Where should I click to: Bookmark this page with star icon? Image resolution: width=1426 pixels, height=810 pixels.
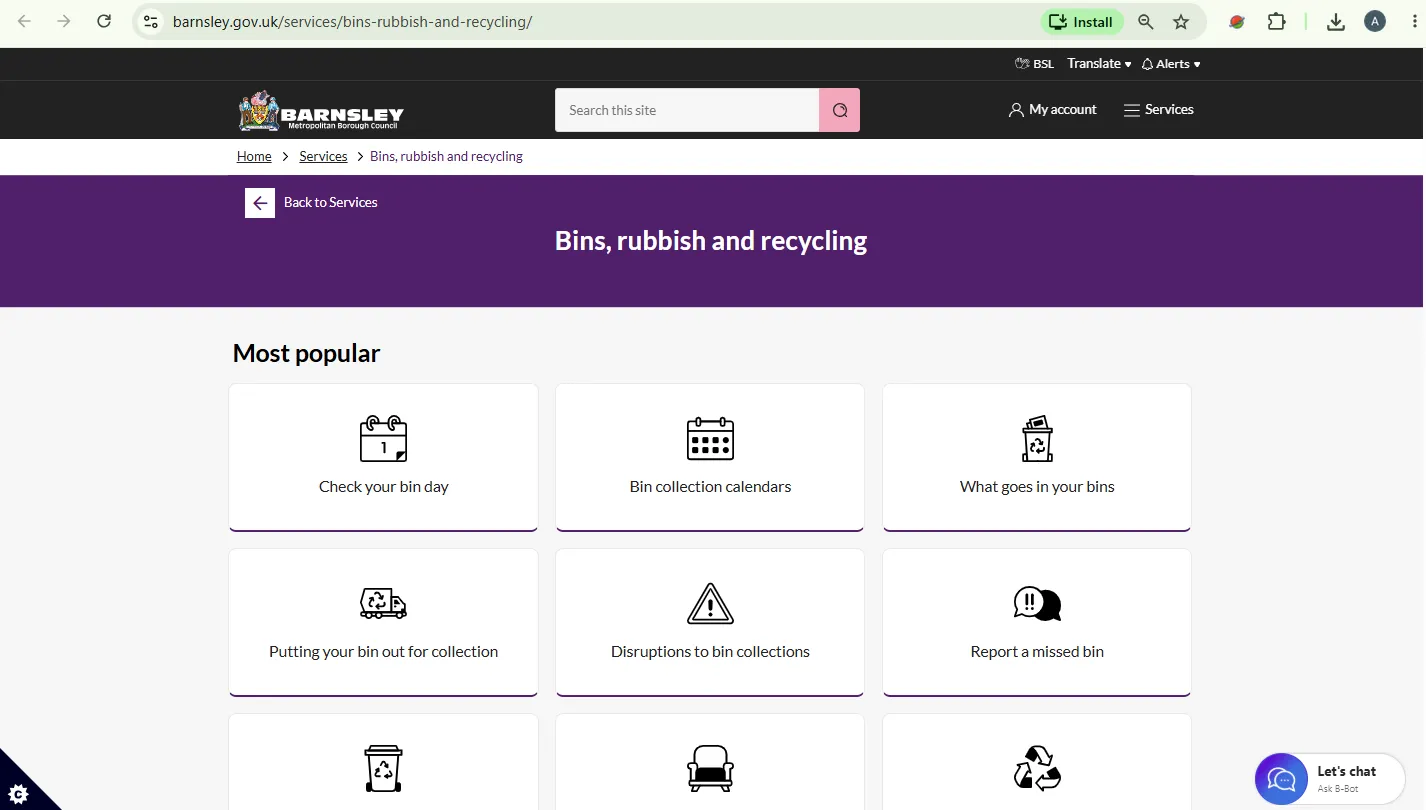click(x=1181, y=21)
